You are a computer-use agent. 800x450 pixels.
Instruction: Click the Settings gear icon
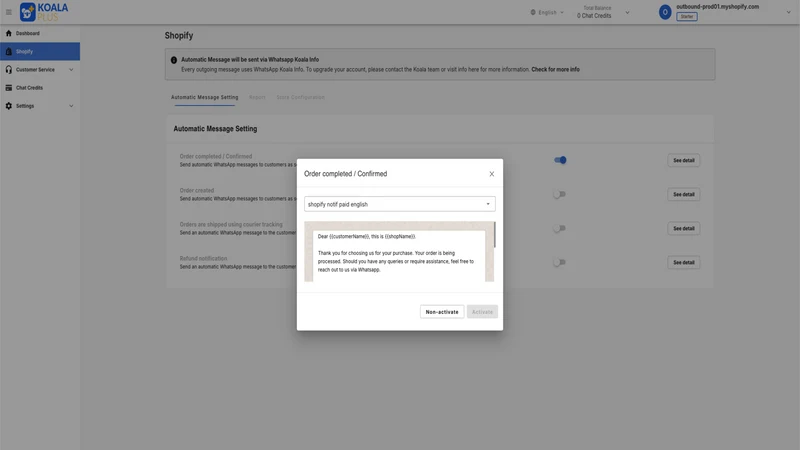tap(9, 106)
